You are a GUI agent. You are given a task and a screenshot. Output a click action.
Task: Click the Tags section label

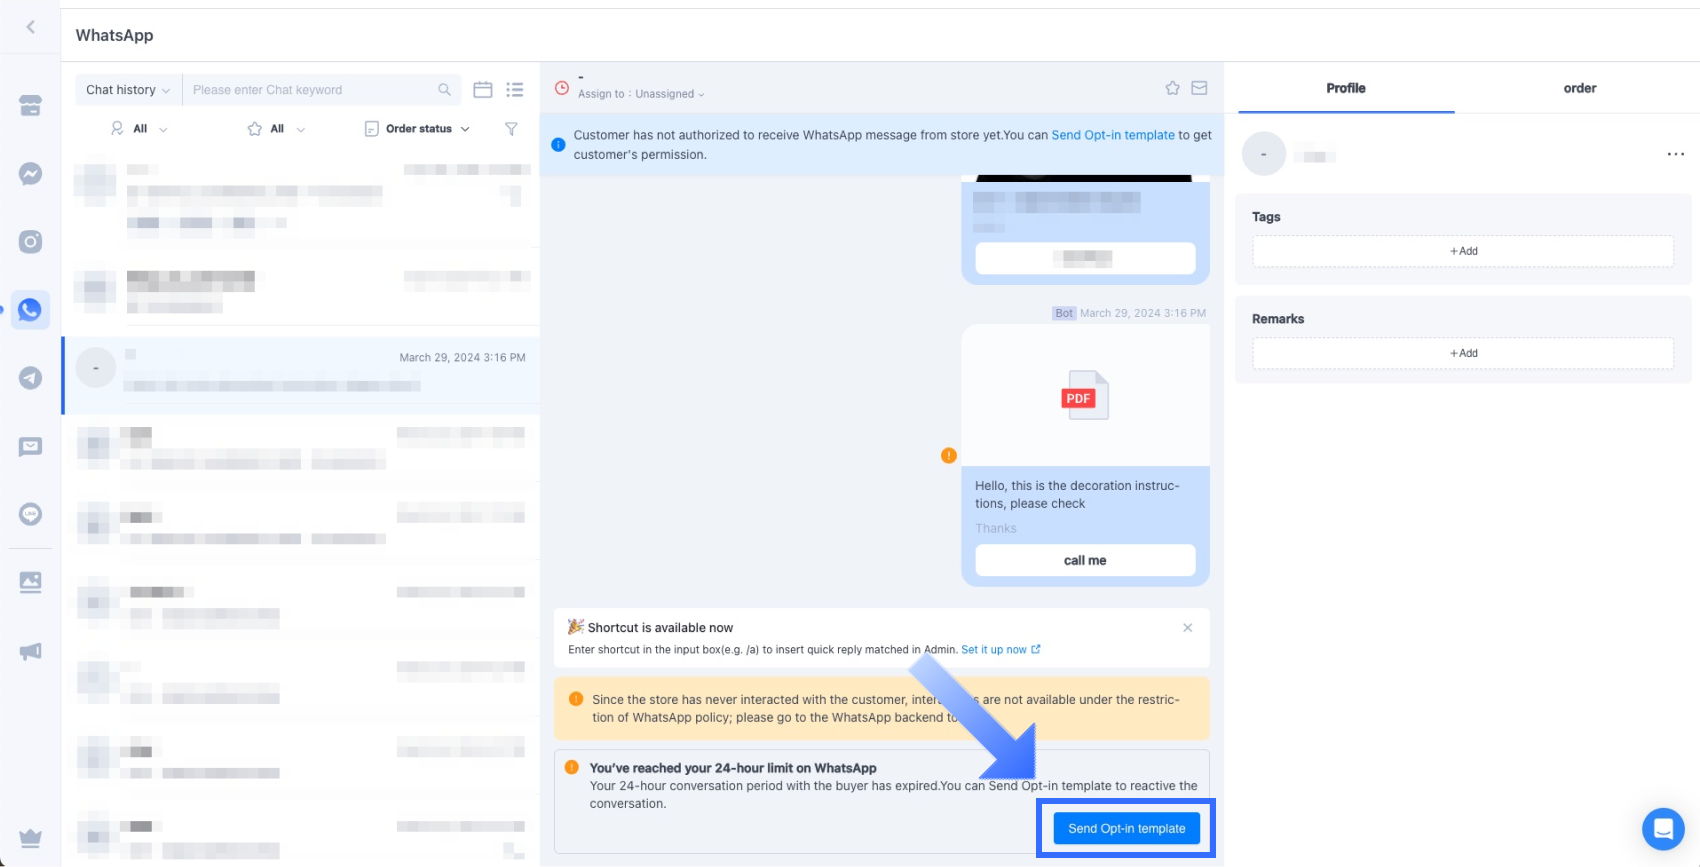(1266, 217)
